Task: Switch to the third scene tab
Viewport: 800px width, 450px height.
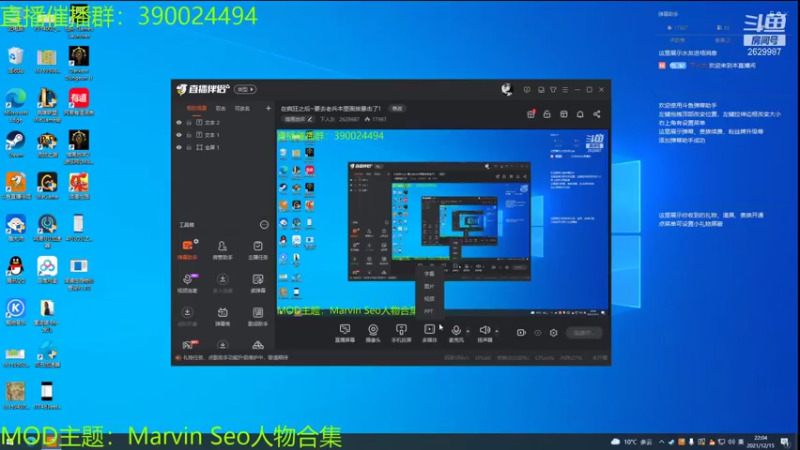Action: point(242,108)
